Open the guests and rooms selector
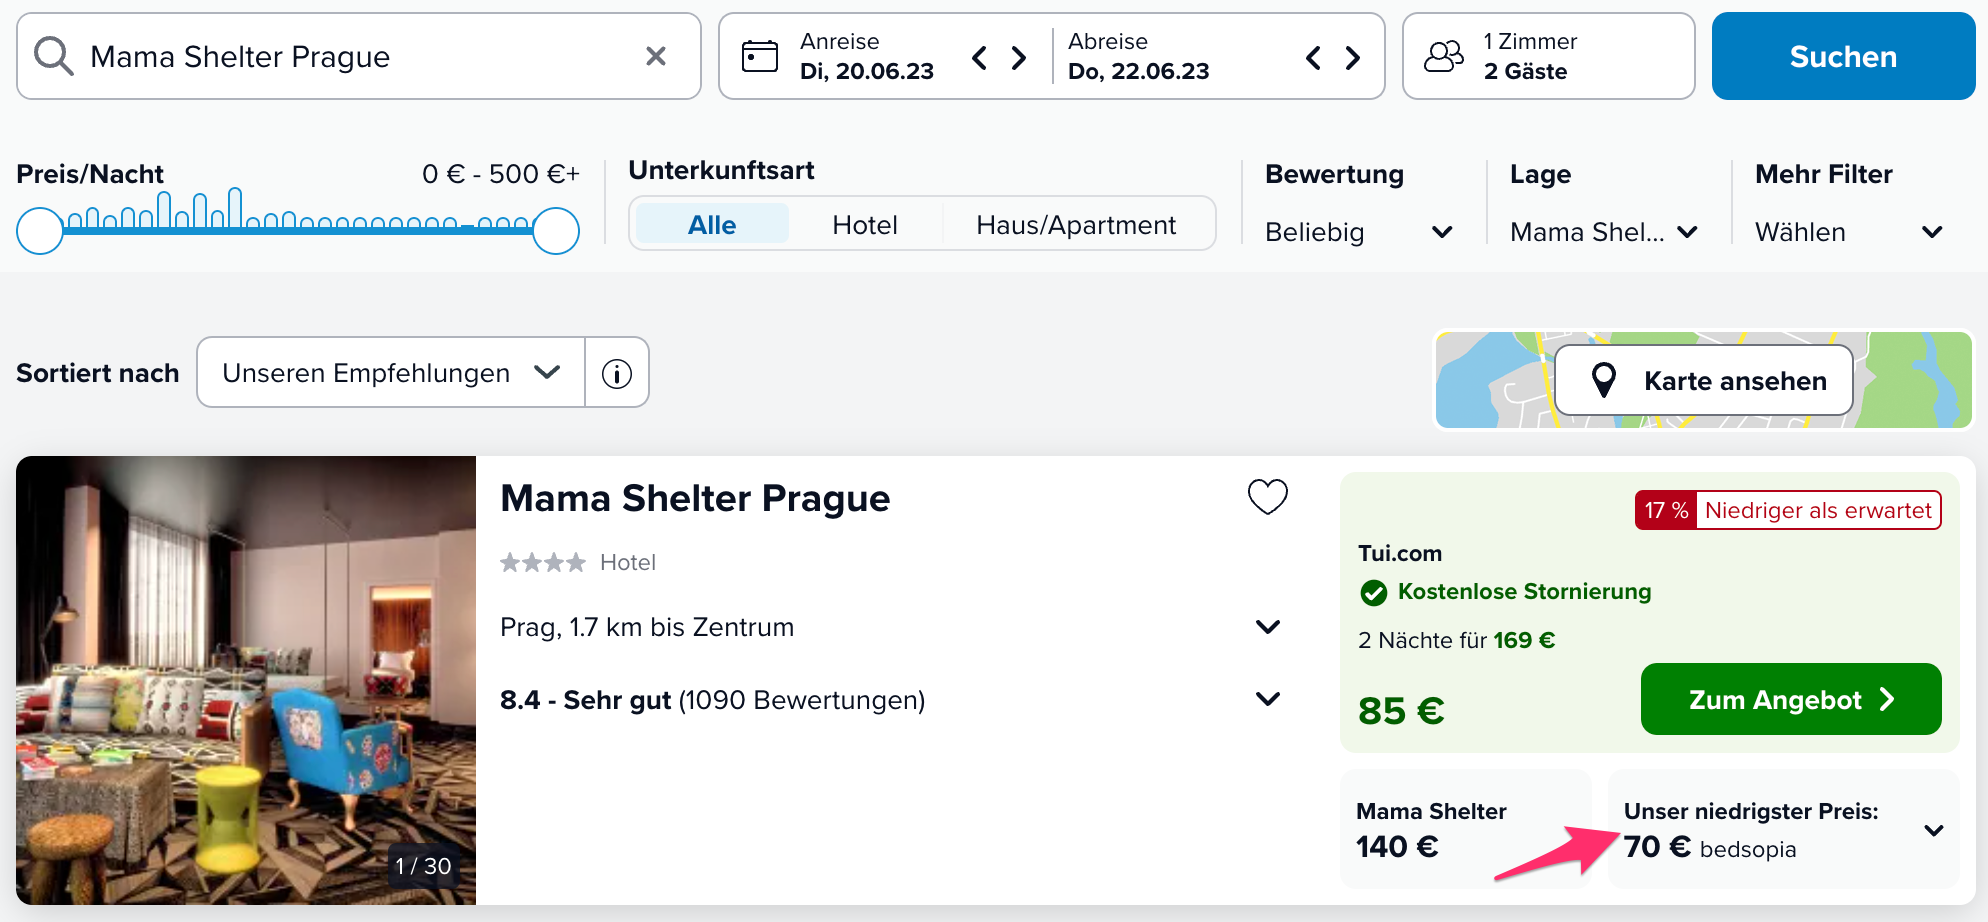Viewport: 1988px width, 922px height. coord(1549,56)
